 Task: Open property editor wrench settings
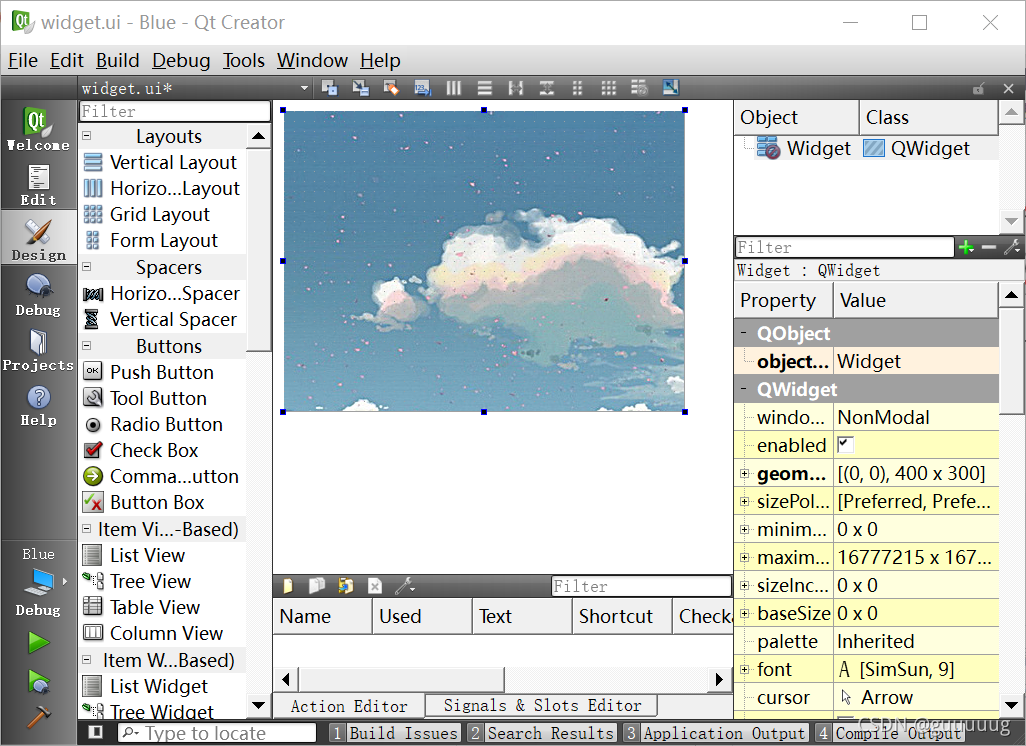click(x=1012, y=247)
